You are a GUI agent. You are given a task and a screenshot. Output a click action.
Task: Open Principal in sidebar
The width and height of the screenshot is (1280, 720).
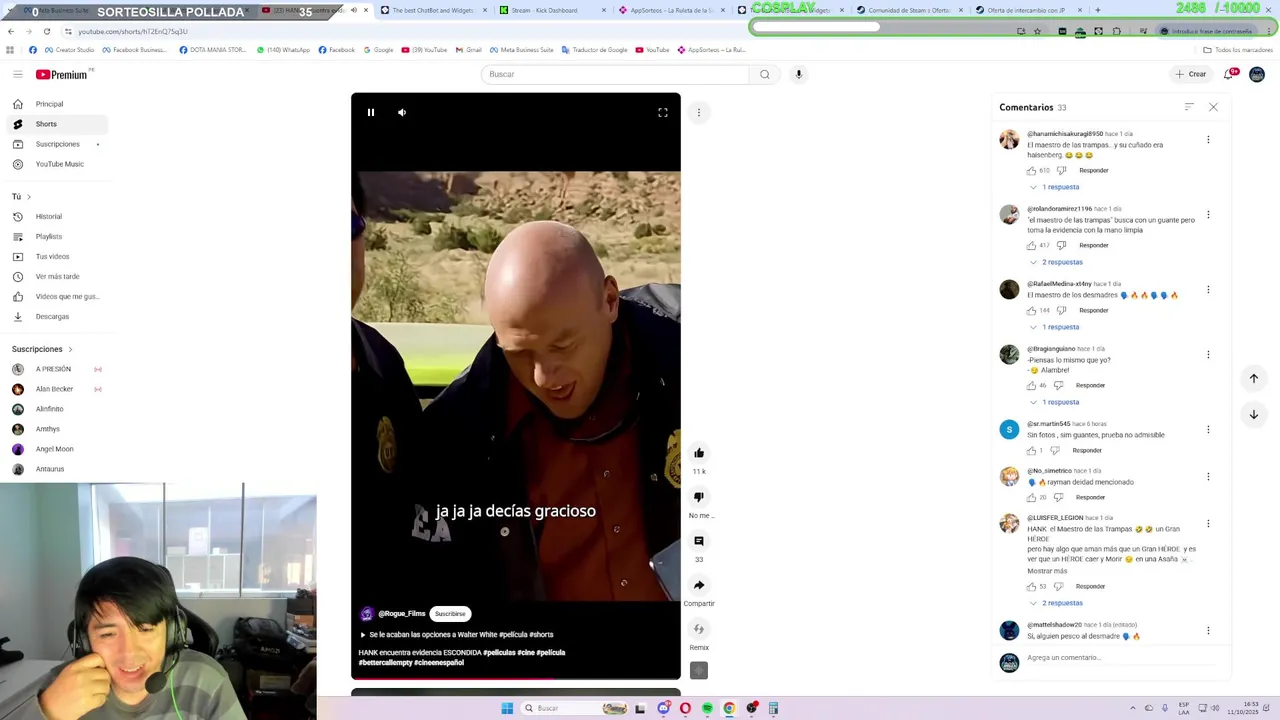(56, 104)
